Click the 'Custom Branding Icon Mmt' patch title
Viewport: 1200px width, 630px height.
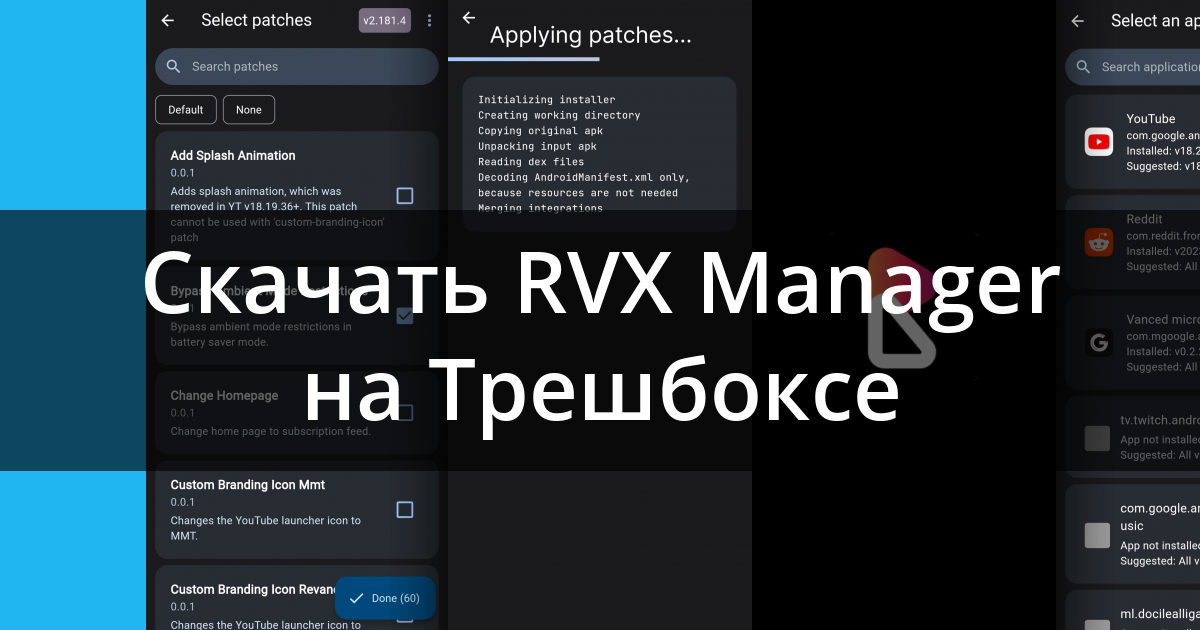(248, 485)
